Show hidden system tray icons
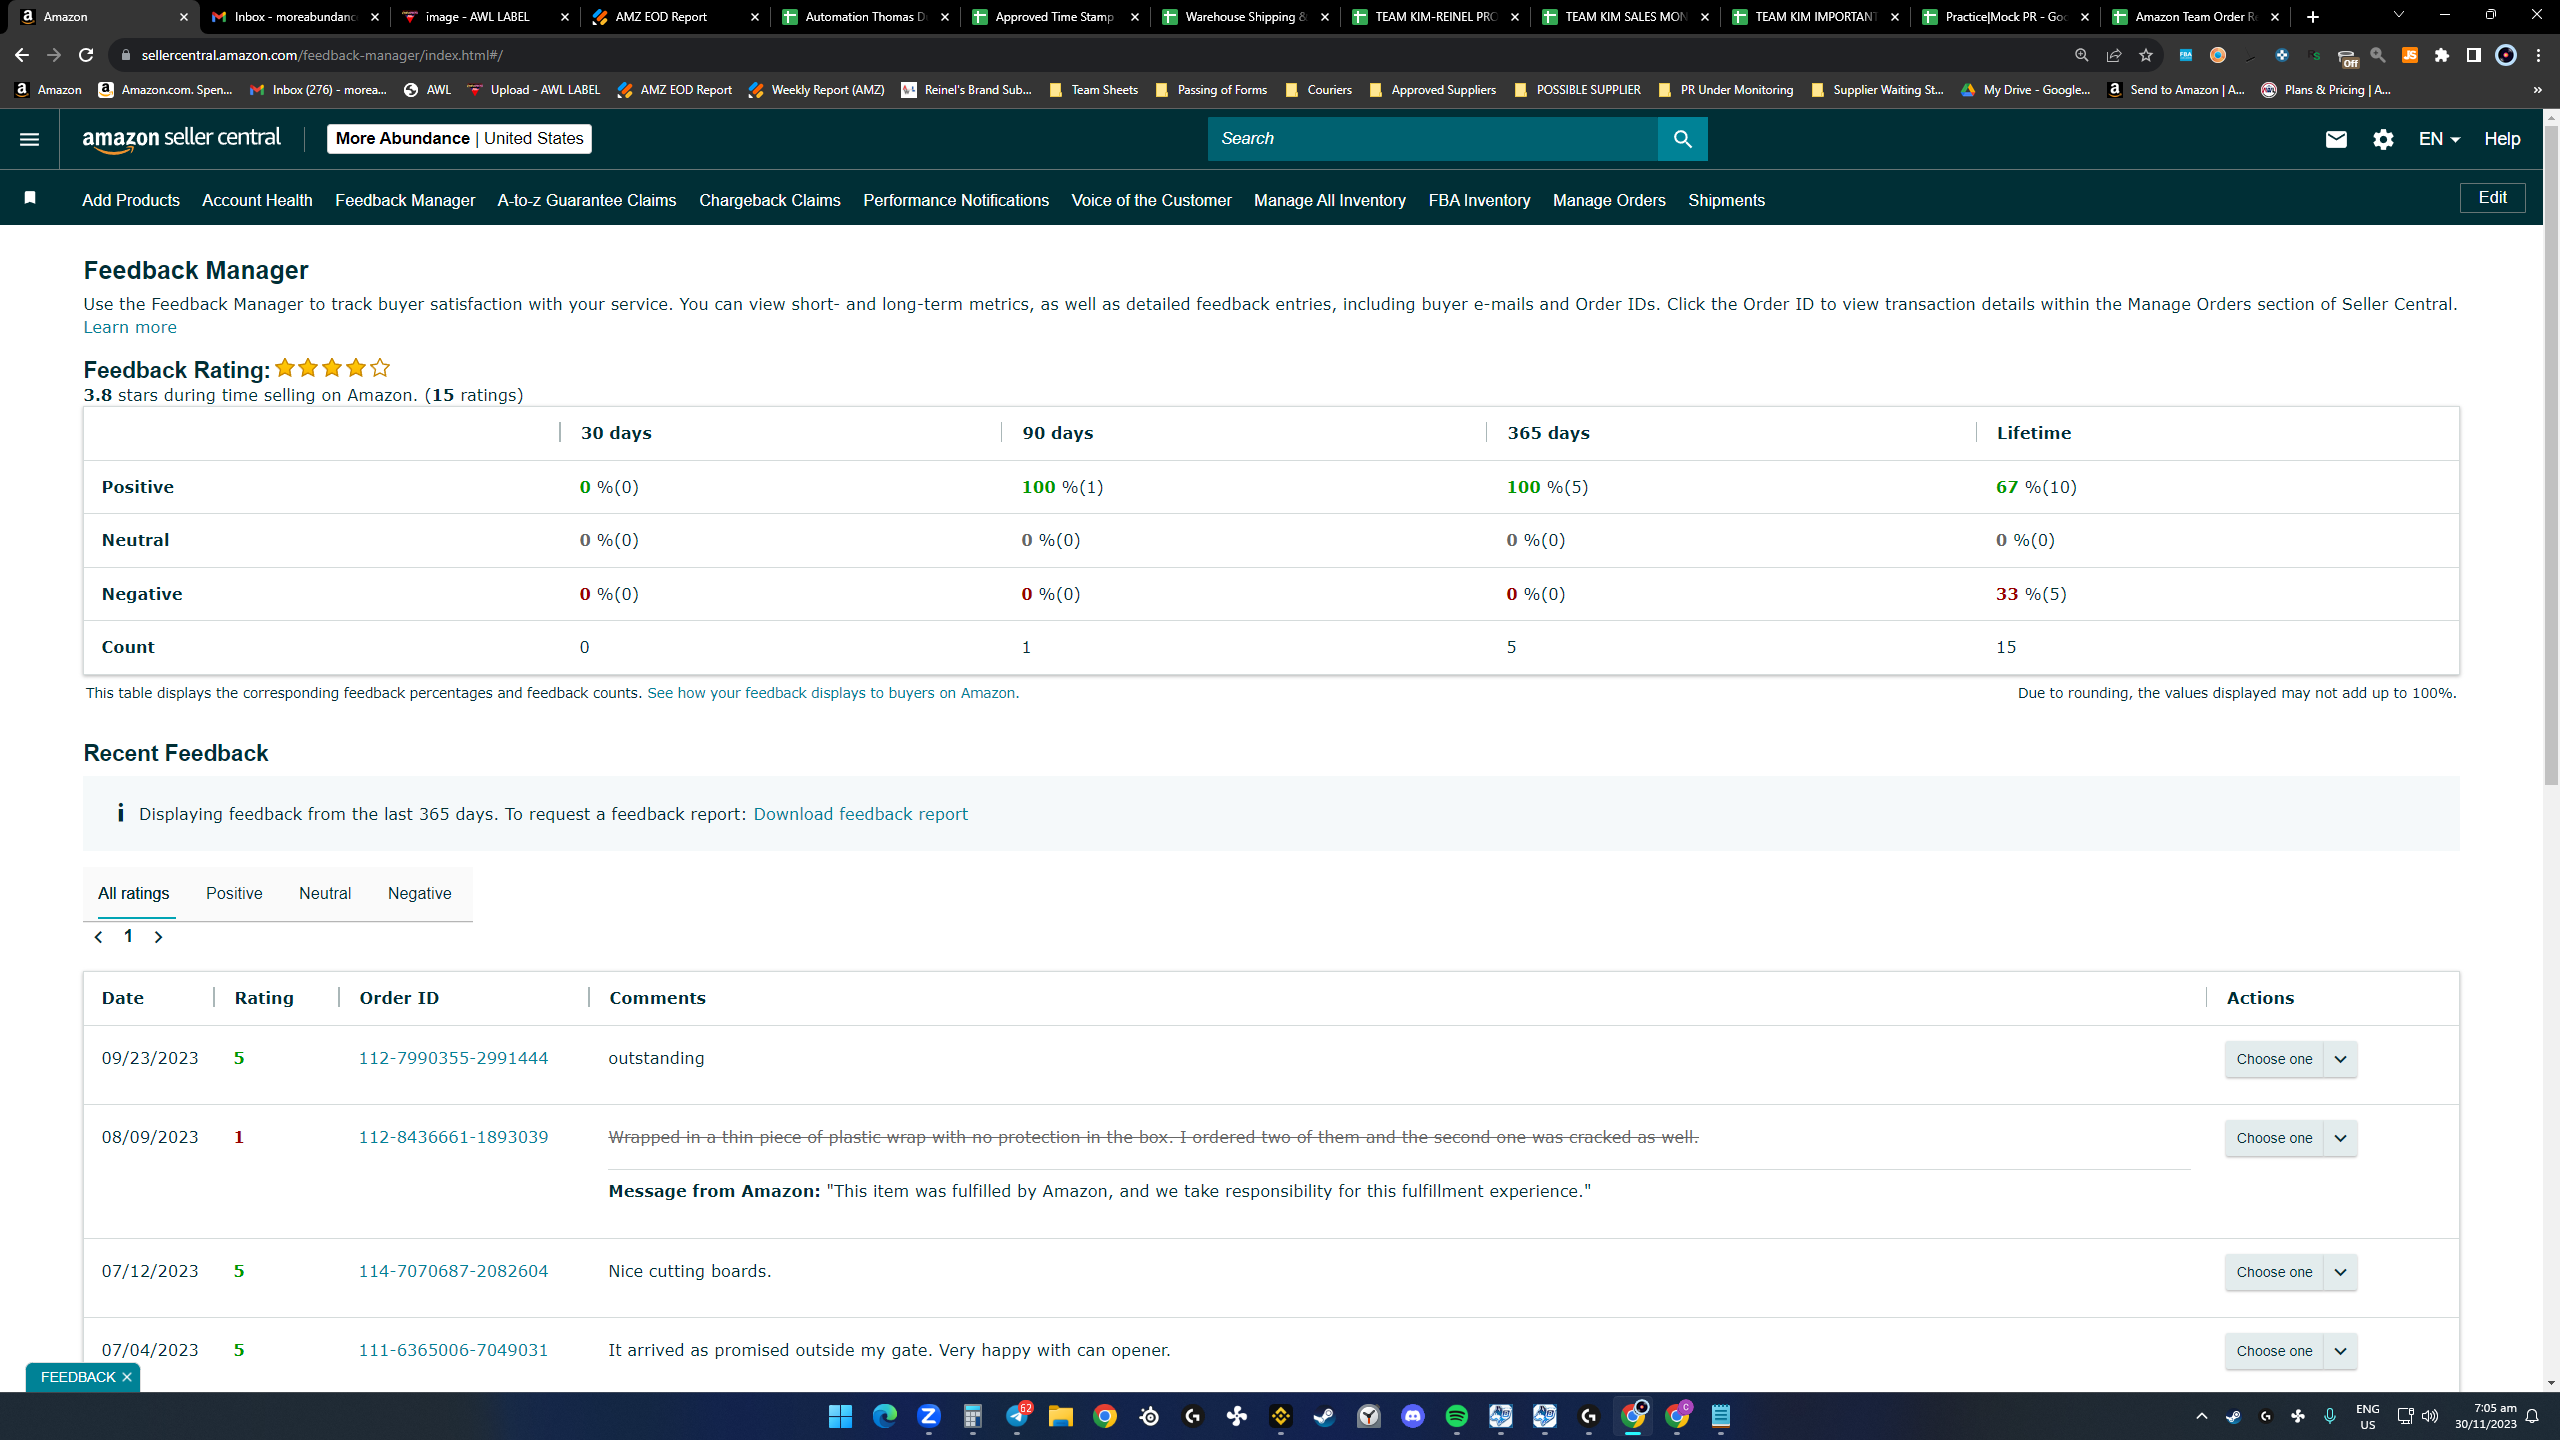2560x1440 pixels. pos(2201,1416)
